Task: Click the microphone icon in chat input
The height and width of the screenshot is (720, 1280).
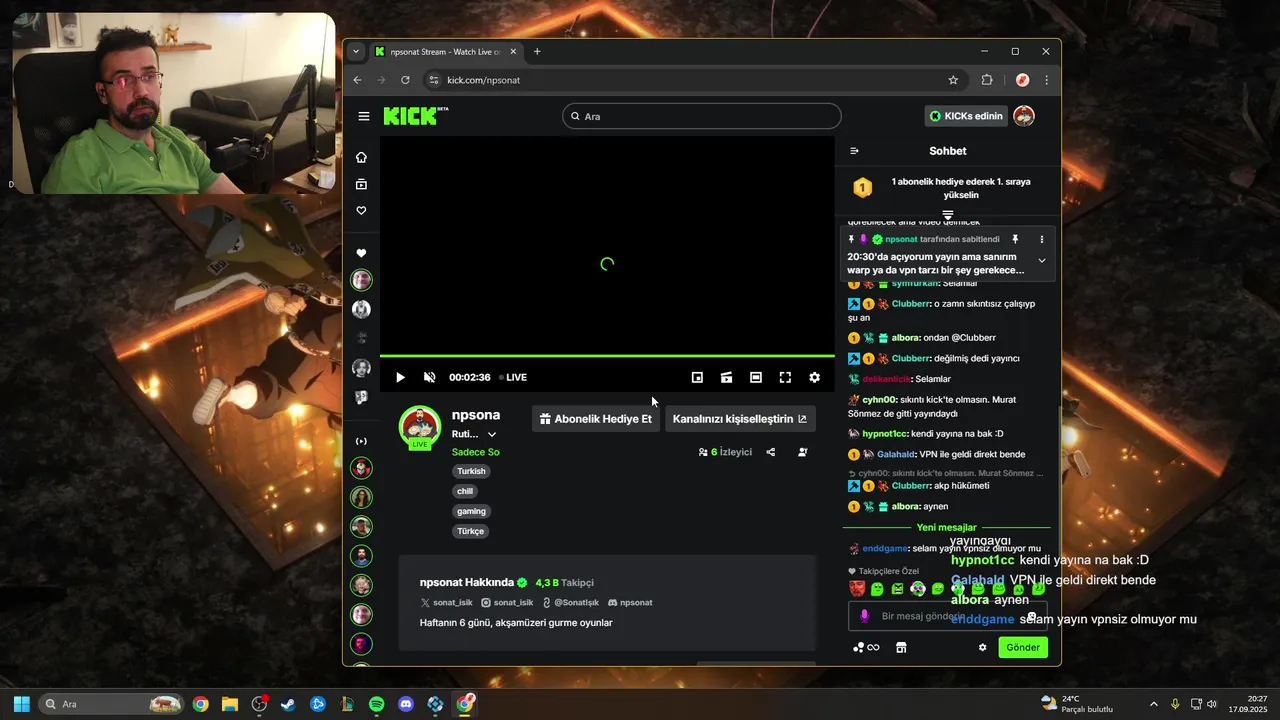Action: click(x=865, y=616)
